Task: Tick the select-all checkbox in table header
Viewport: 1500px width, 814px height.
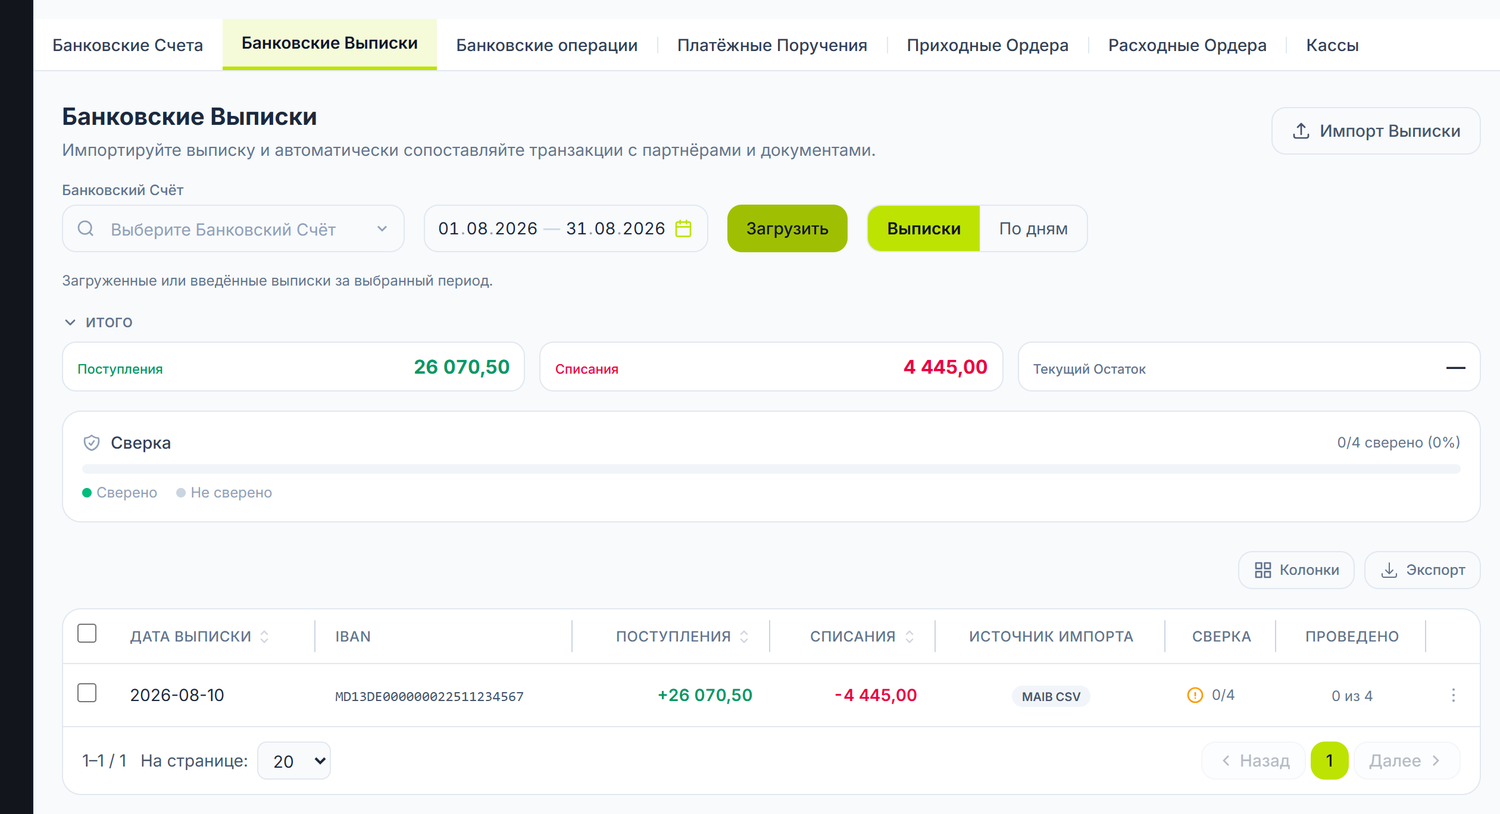Action: 87,634
